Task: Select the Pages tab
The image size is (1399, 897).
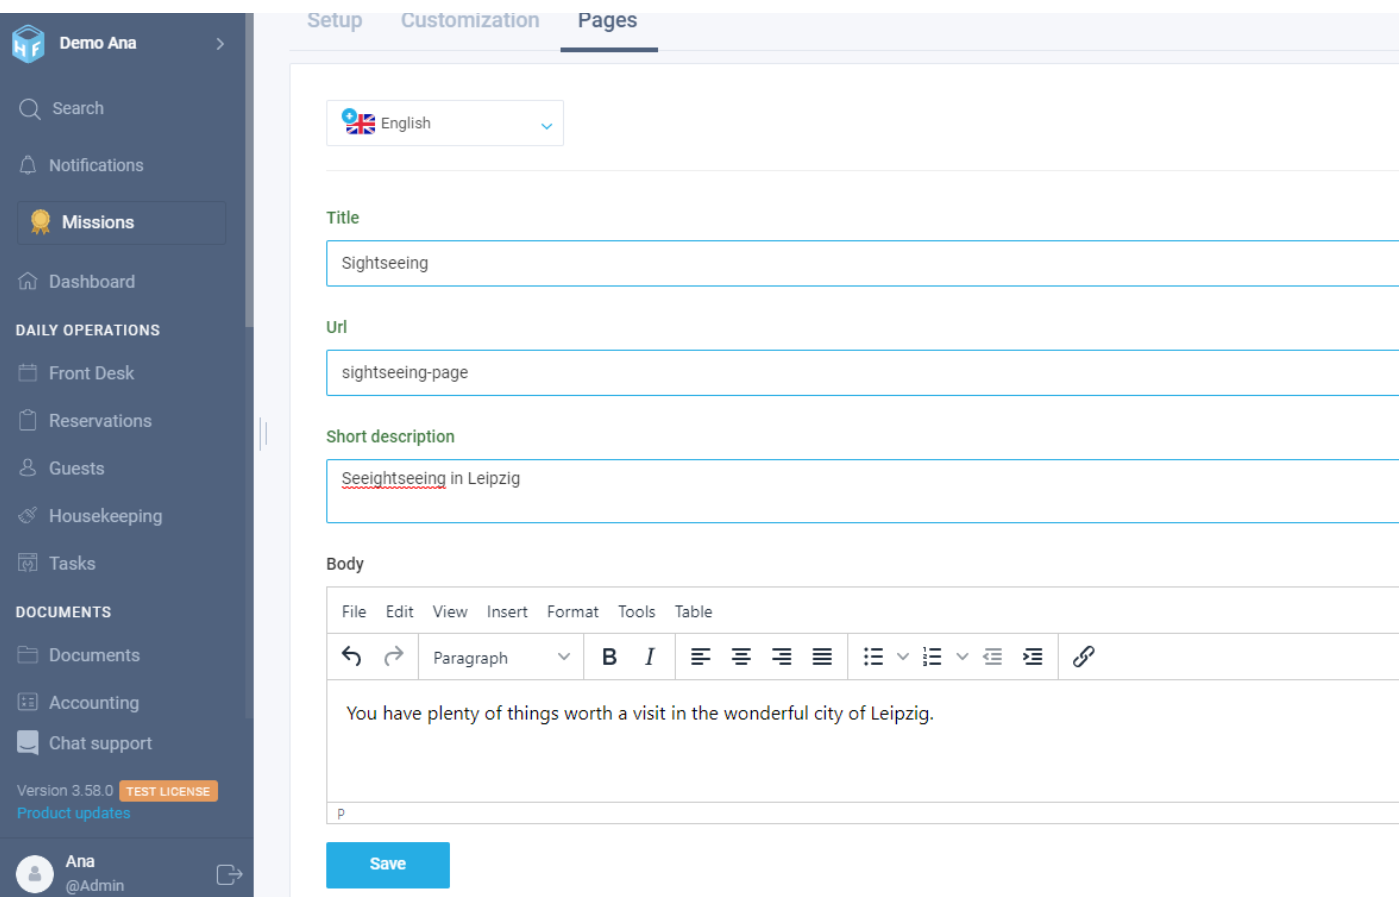Action: click(607, 21)
